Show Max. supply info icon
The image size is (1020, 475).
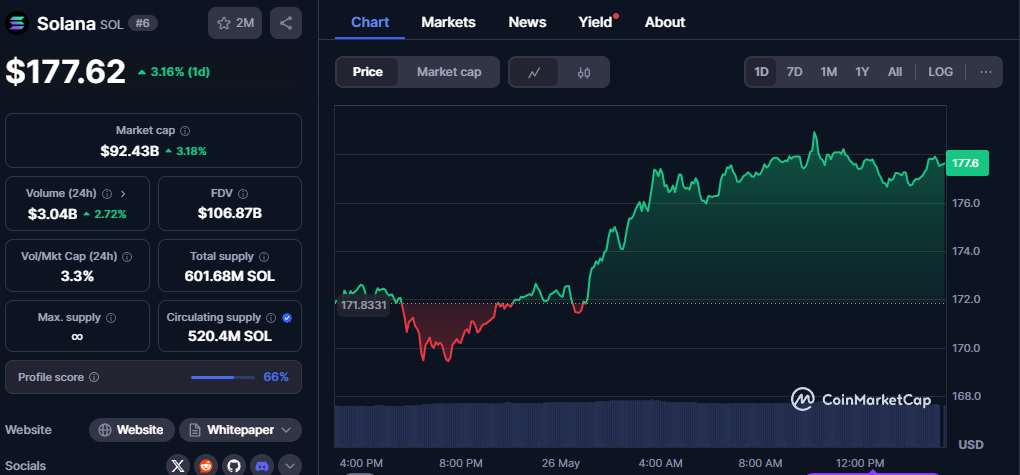[x=111, y=318]
